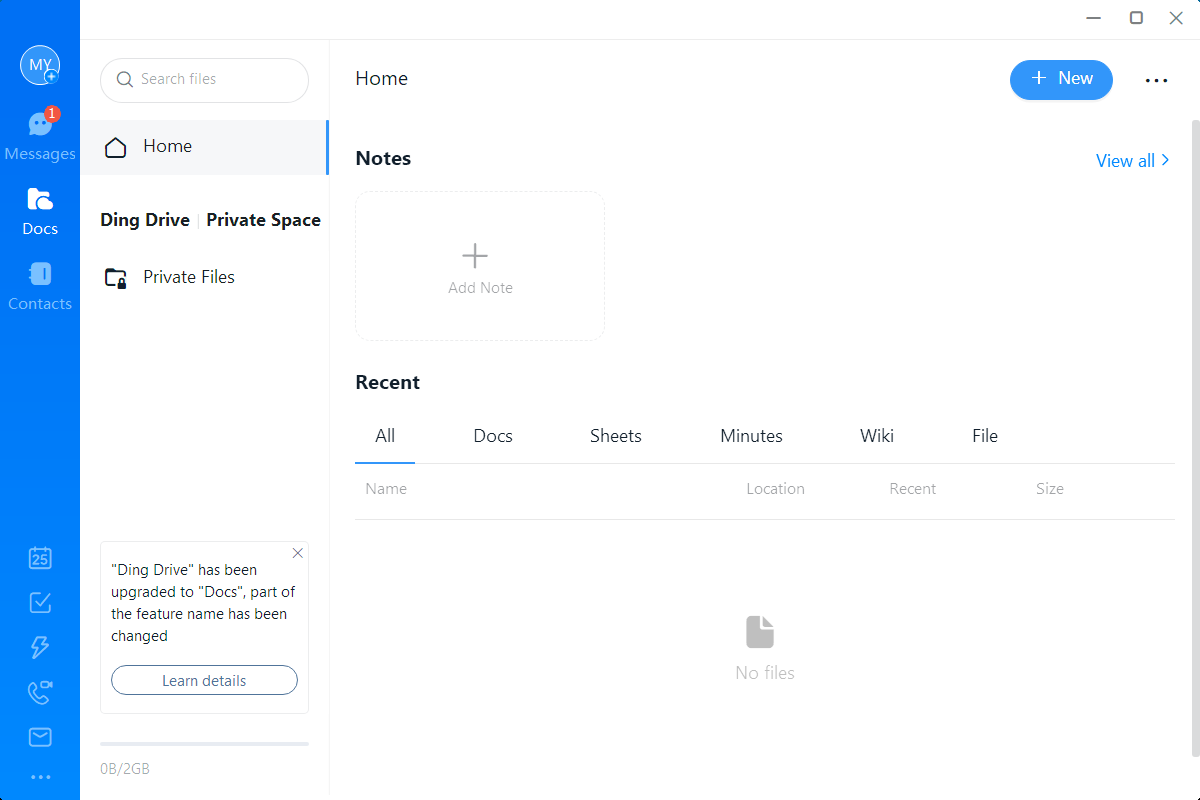Image resolution: width=1200 pixels, height=800 pixels.
Task: Click the MY profile avatar
Action: (40, 65)
